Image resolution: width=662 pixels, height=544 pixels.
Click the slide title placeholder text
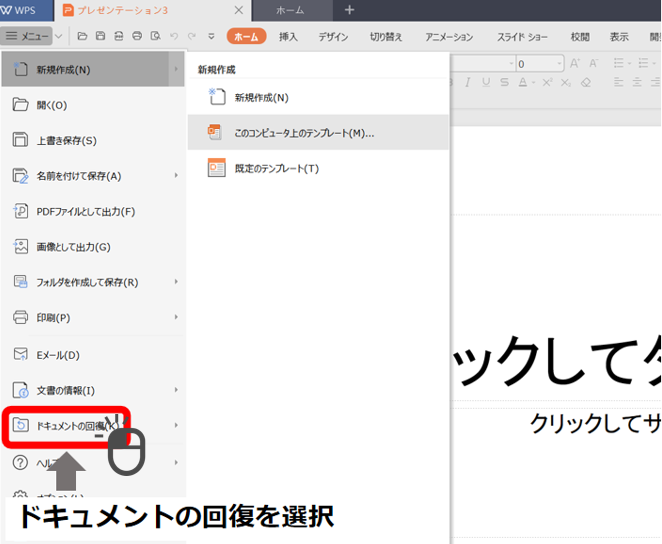[x=556, y=362]
